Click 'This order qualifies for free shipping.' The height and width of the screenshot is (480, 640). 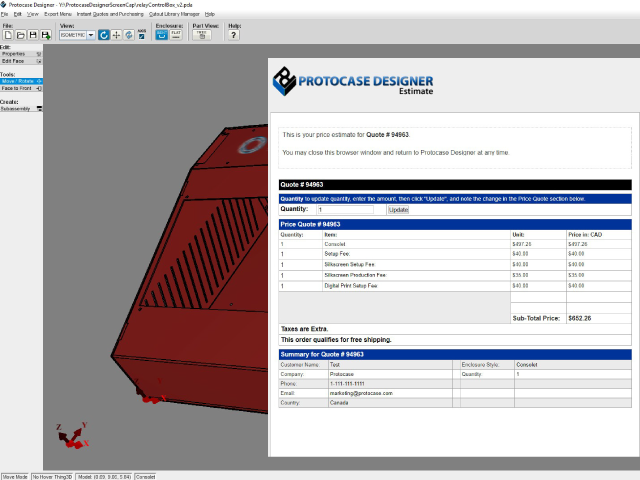(x=336, y=340)
